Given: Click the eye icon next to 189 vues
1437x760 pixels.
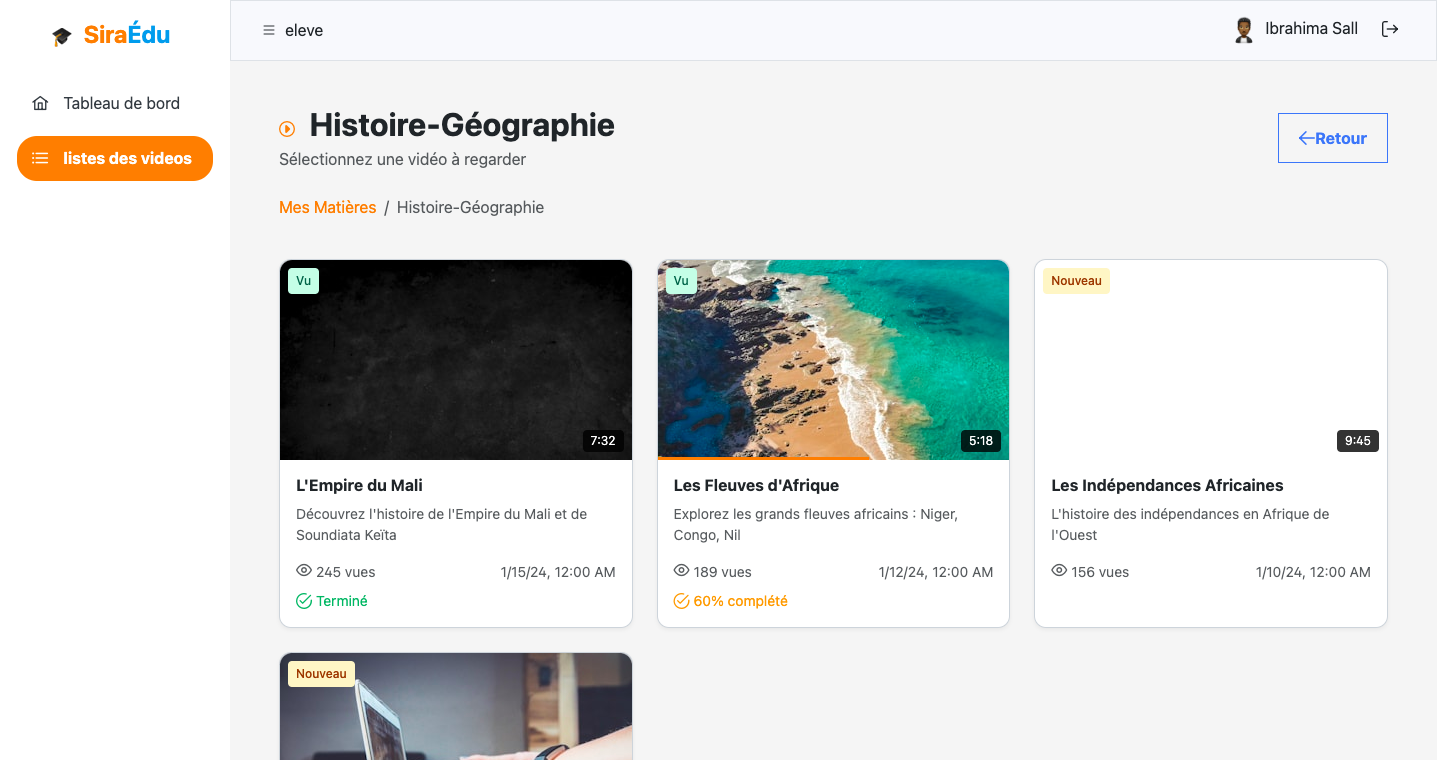Looking at the screenshot, I should (682, 571).
